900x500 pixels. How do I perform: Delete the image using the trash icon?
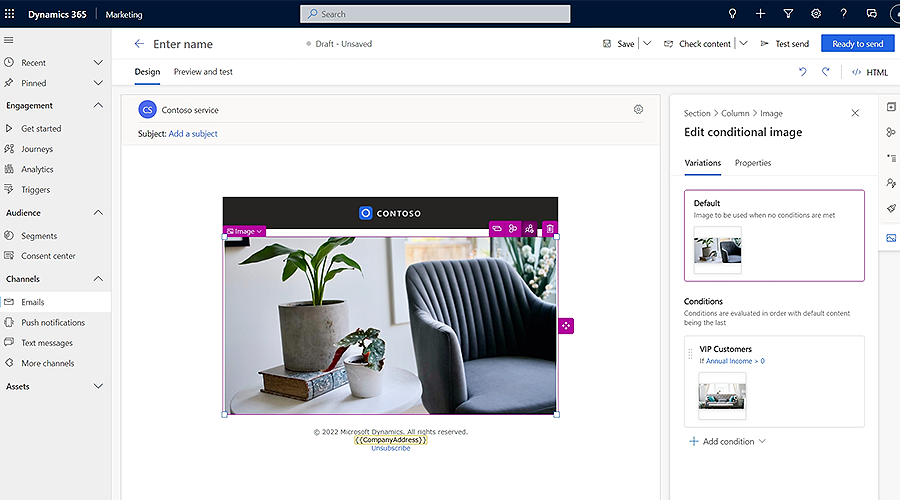tap(550, 228)
